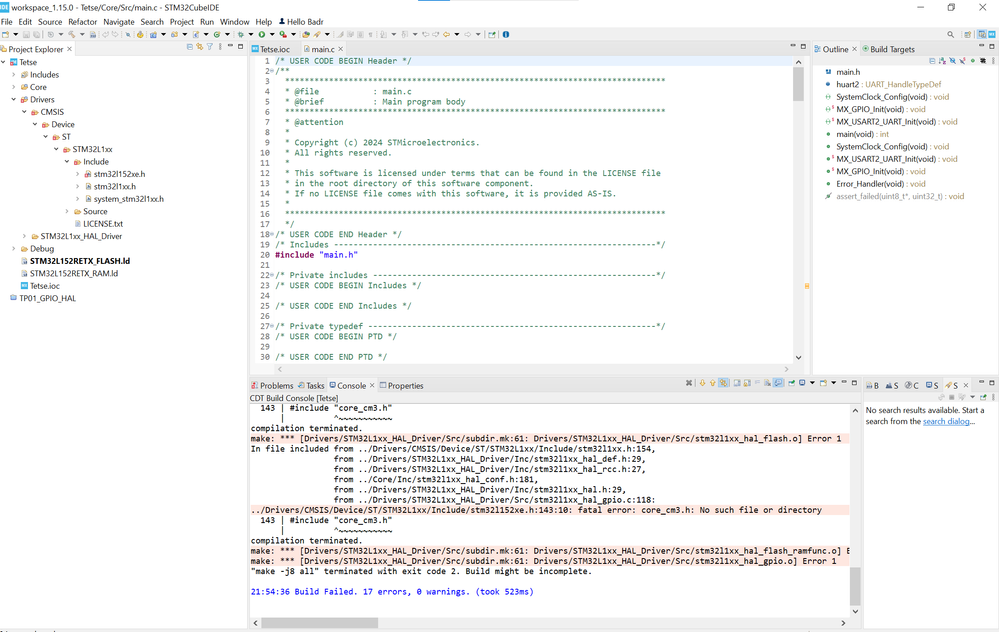Click the Project Explorer filter funnel icon
The image size is (999, 632).
click(209, 48)
